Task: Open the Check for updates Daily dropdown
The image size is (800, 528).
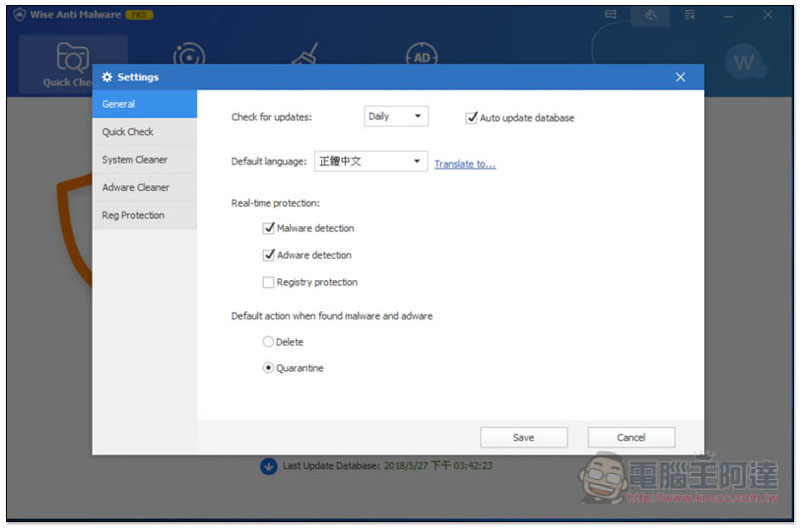Action: [396, 116]
